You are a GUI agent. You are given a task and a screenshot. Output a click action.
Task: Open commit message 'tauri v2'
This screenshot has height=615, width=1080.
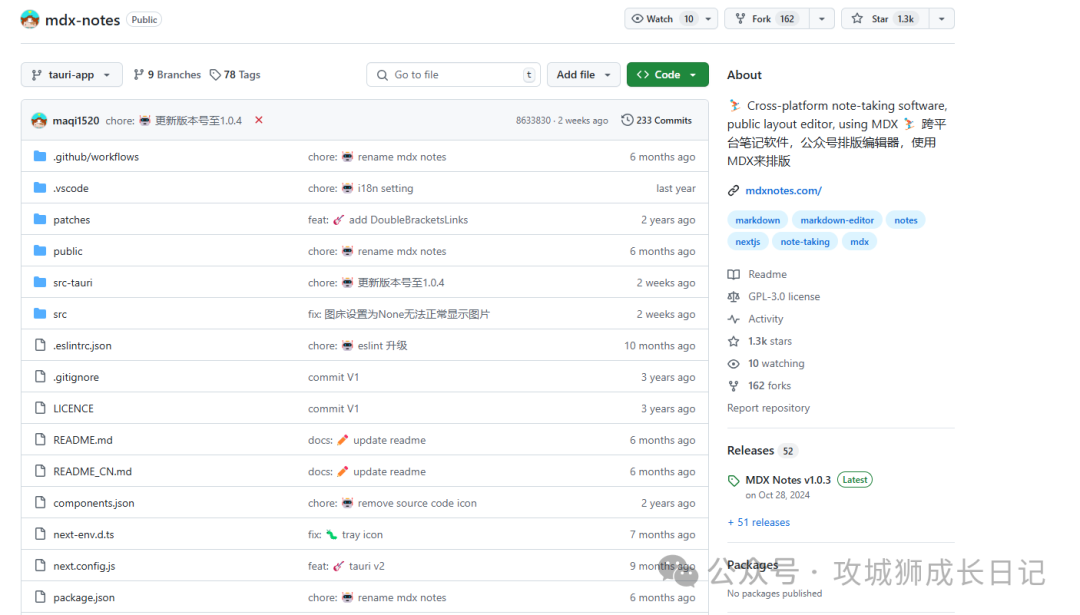pos(366,566)
